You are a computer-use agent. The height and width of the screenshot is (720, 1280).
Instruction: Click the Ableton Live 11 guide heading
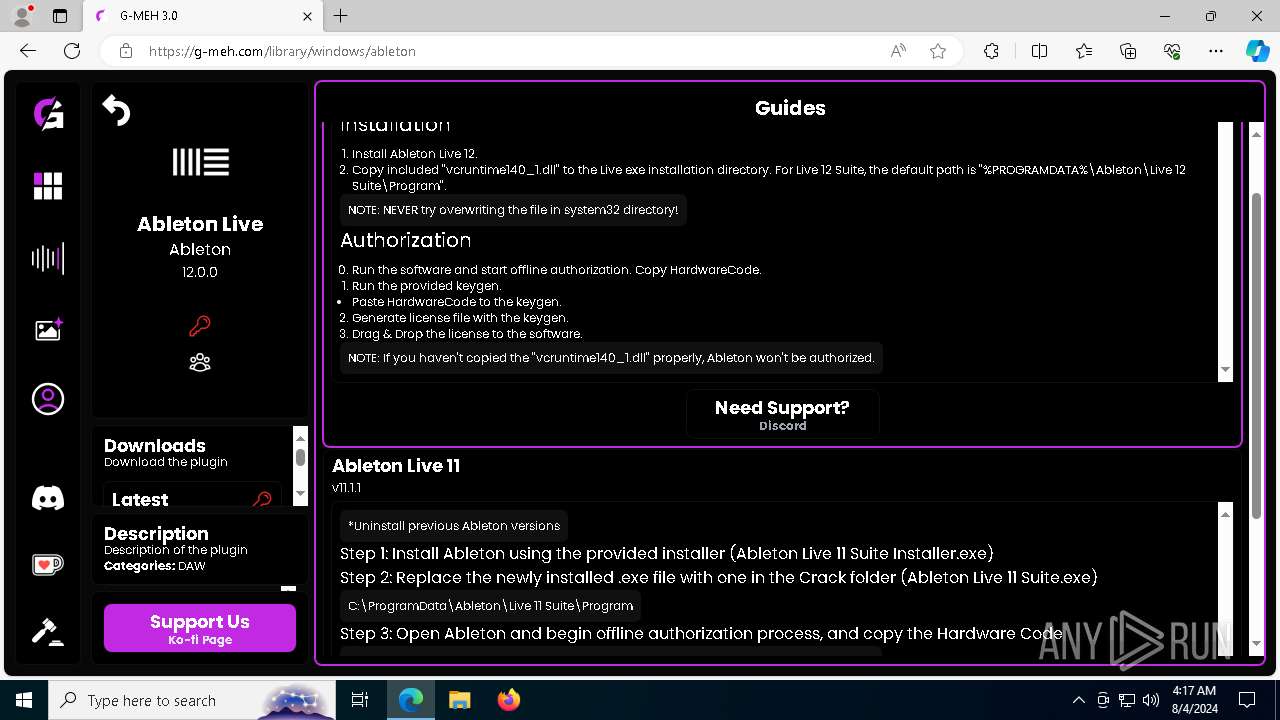[x=396, y=466]
